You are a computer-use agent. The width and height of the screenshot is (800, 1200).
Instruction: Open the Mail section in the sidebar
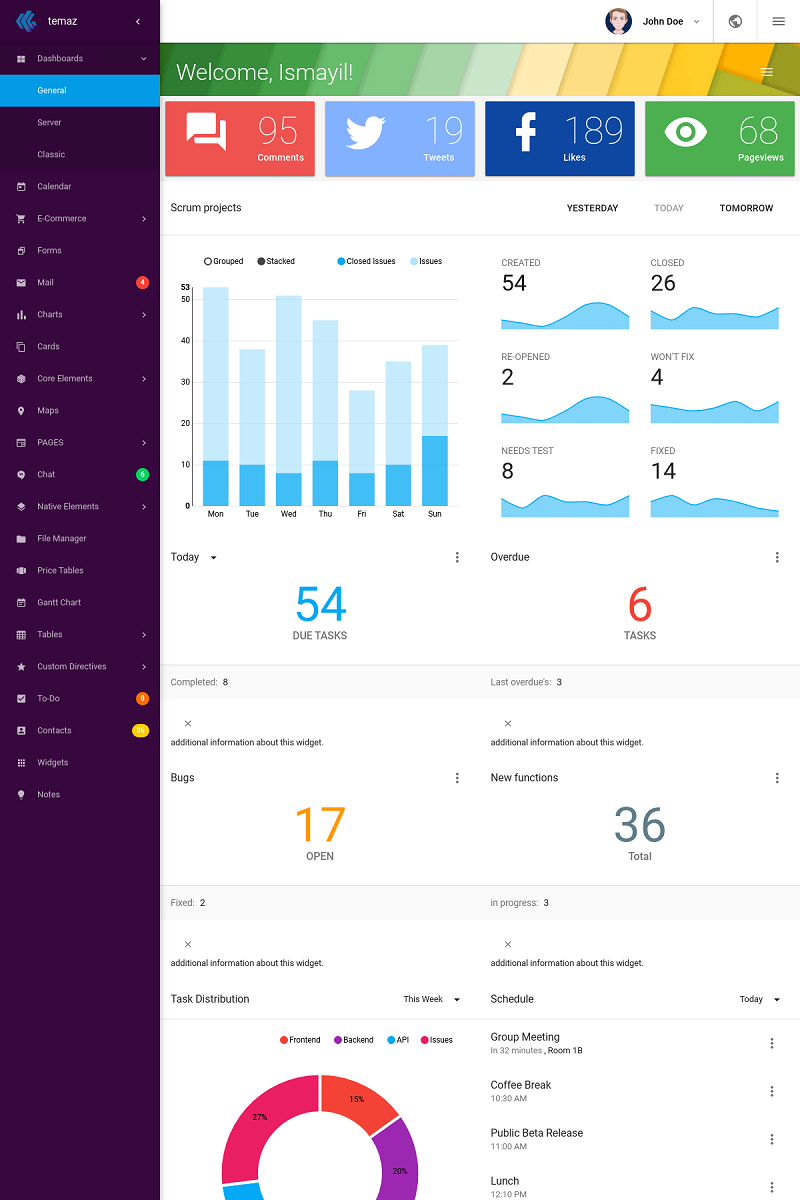44,282
